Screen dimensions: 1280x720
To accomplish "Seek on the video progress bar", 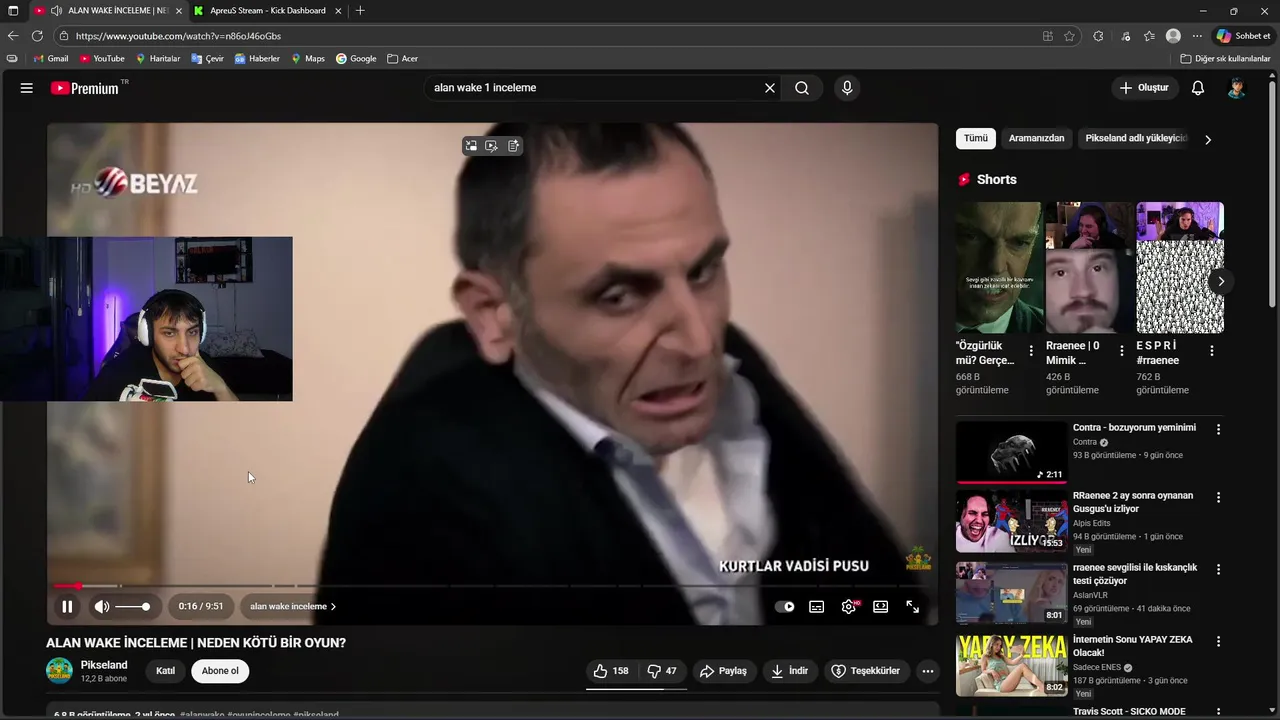I will click(490, 586).
